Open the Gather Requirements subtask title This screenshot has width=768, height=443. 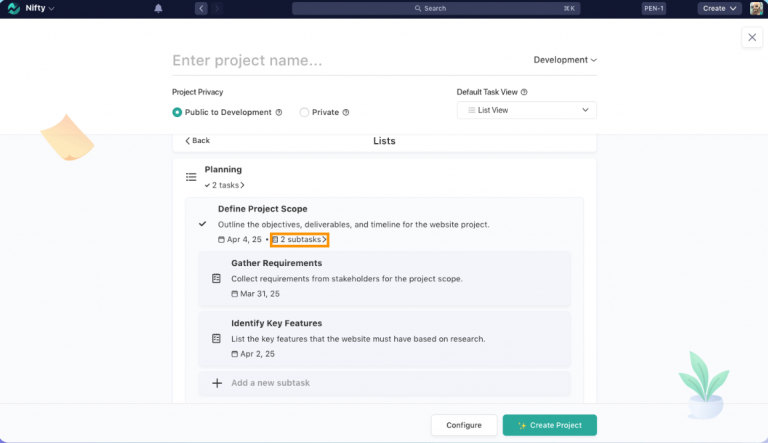(276, 263)
